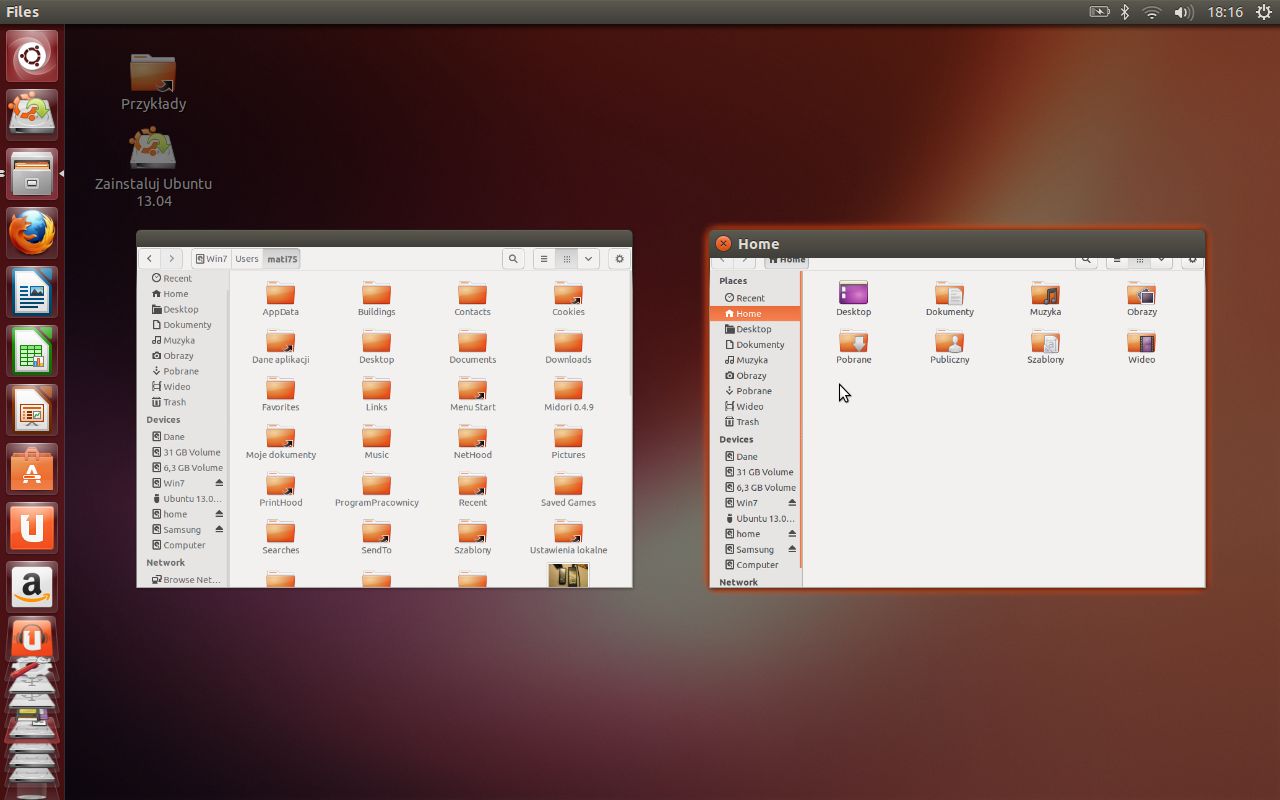Viewport: 1280px width, 800px height.
Task: Switch to list view in the mati75 window
Action: point(544,258)
